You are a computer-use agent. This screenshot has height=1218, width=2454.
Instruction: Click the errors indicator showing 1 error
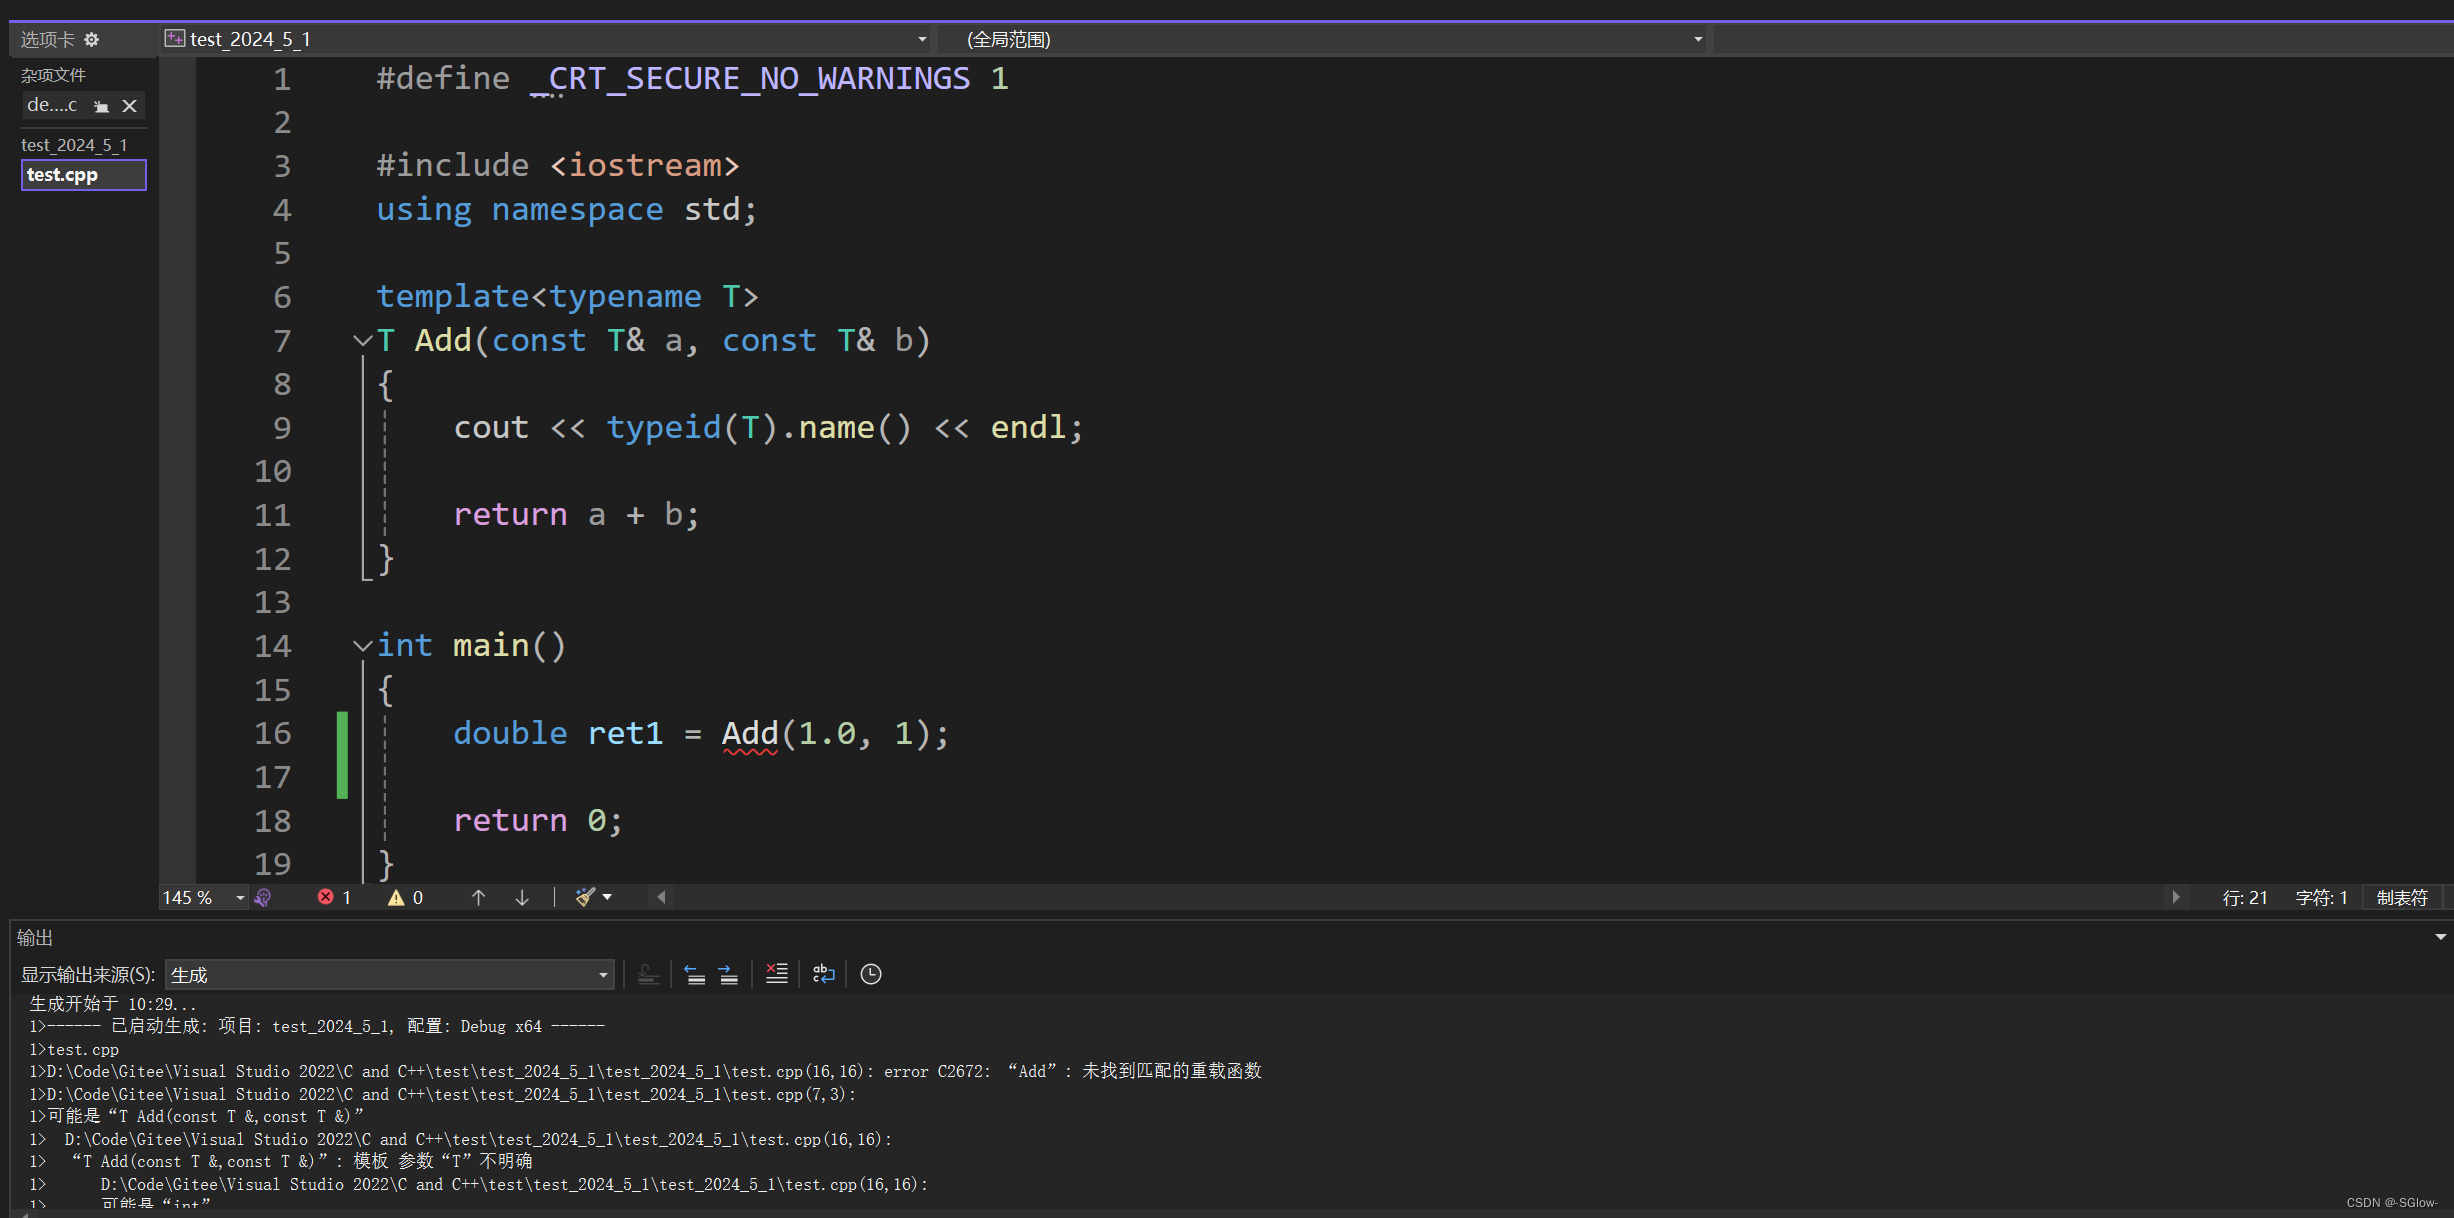(x=335, y=897)
